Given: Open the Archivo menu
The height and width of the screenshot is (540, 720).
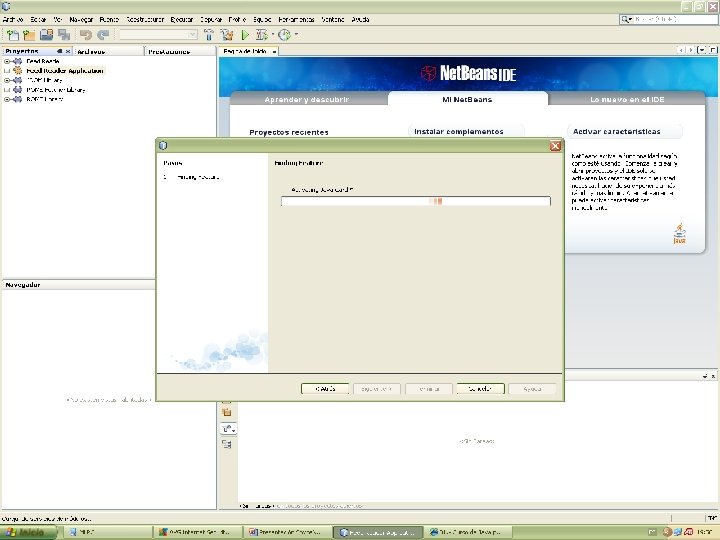Looking at the screenshot, I should pyautogui.click(x=13, y=19).
